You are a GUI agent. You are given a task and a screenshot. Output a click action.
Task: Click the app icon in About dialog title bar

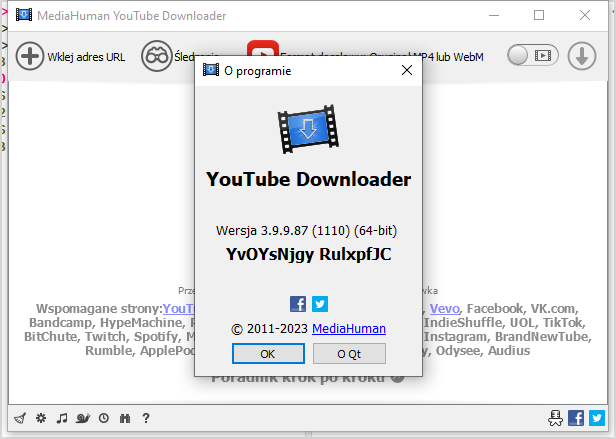coord(211,70)
